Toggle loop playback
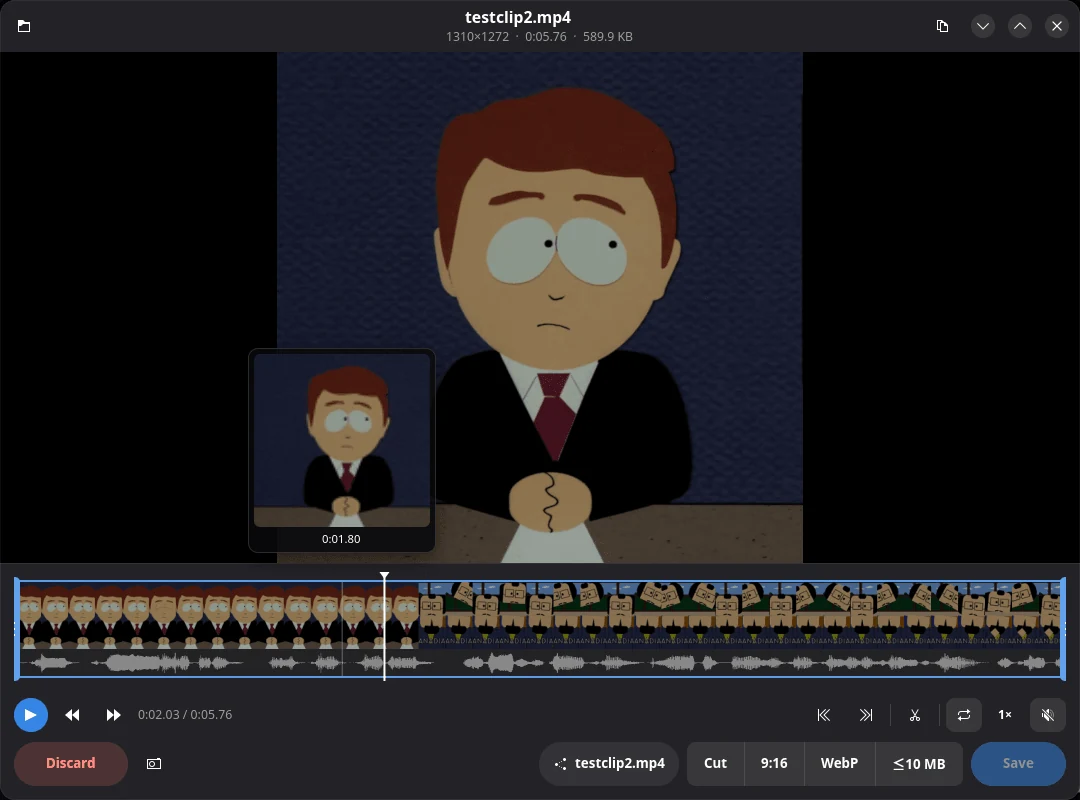This screenshot has width=1080, height=800. click(964, 715)
